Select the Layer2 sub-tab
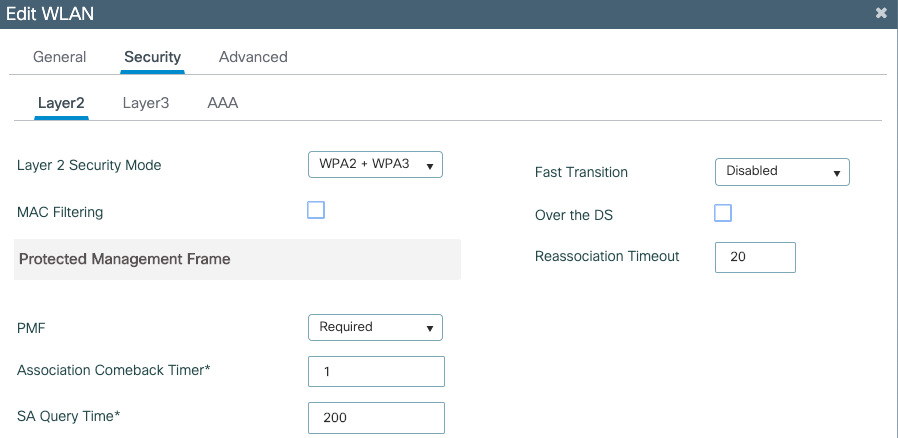This screenshot has height=438, width=898. 61,102
